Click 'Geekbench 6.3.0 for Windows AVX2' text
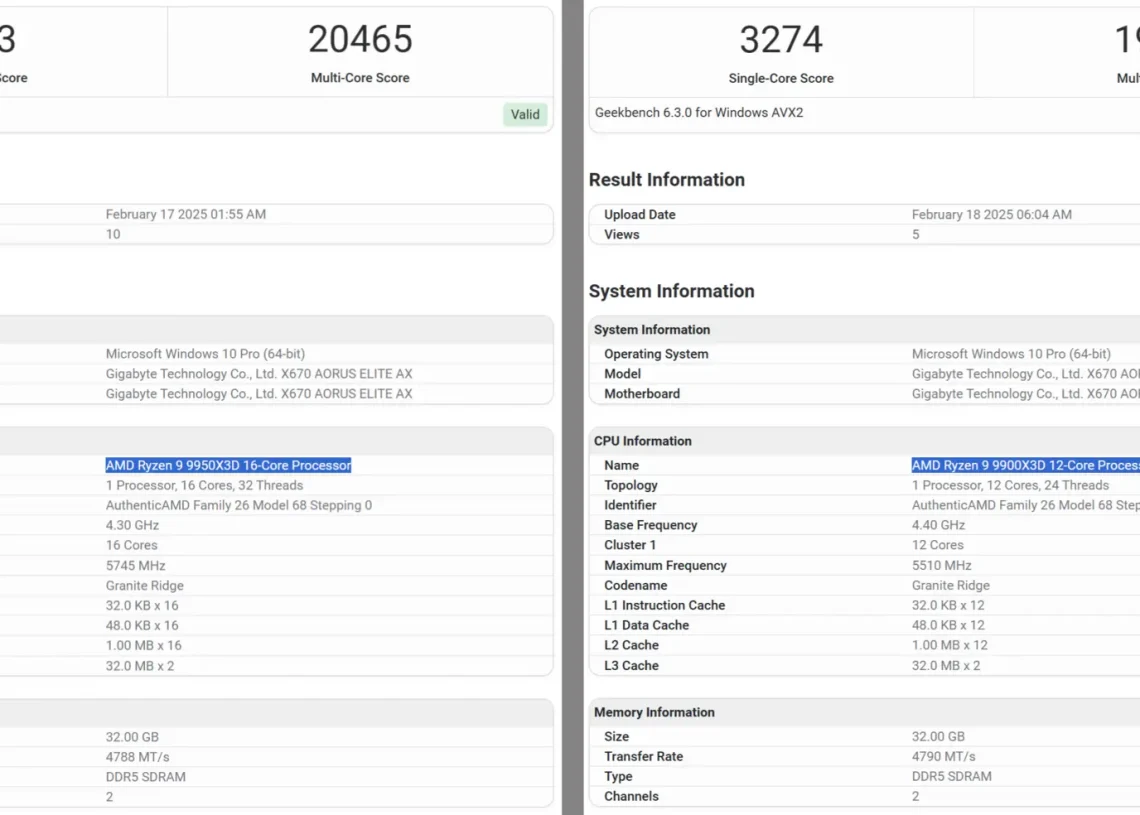This screenshot has width=1140, height=815. click(x=699, y=113)
